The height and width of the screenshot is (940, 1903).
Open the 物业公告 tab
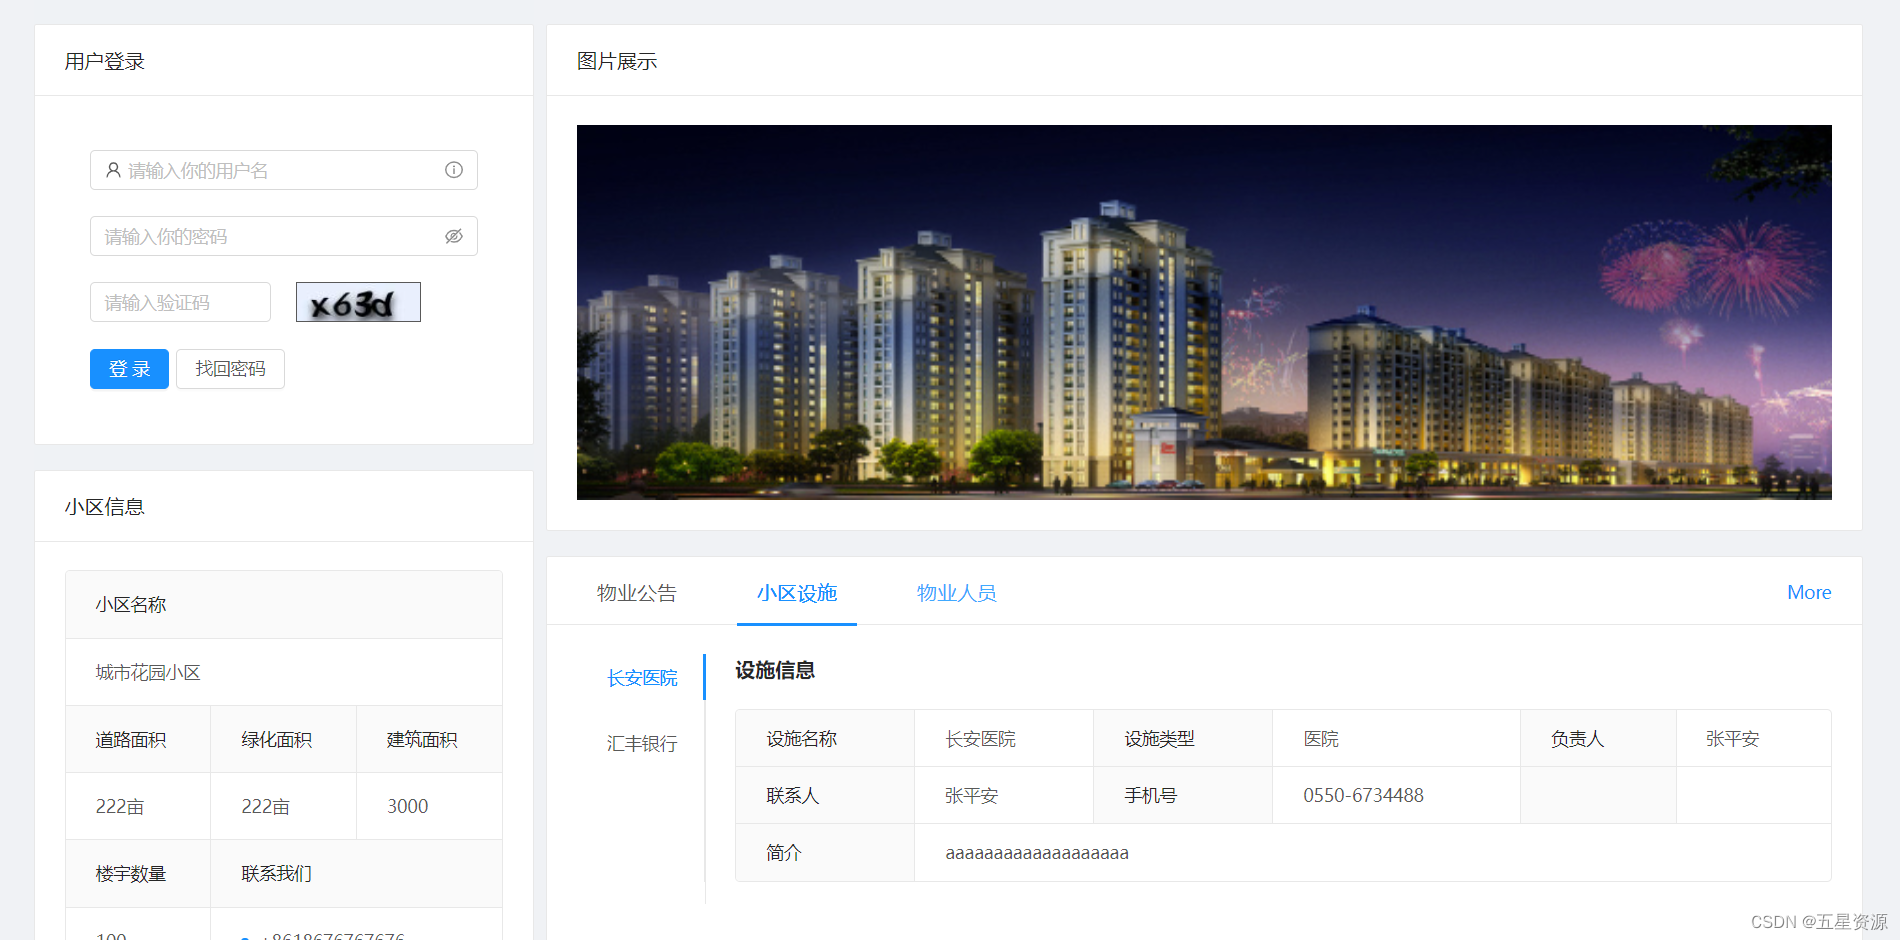(x=637, y=593)
